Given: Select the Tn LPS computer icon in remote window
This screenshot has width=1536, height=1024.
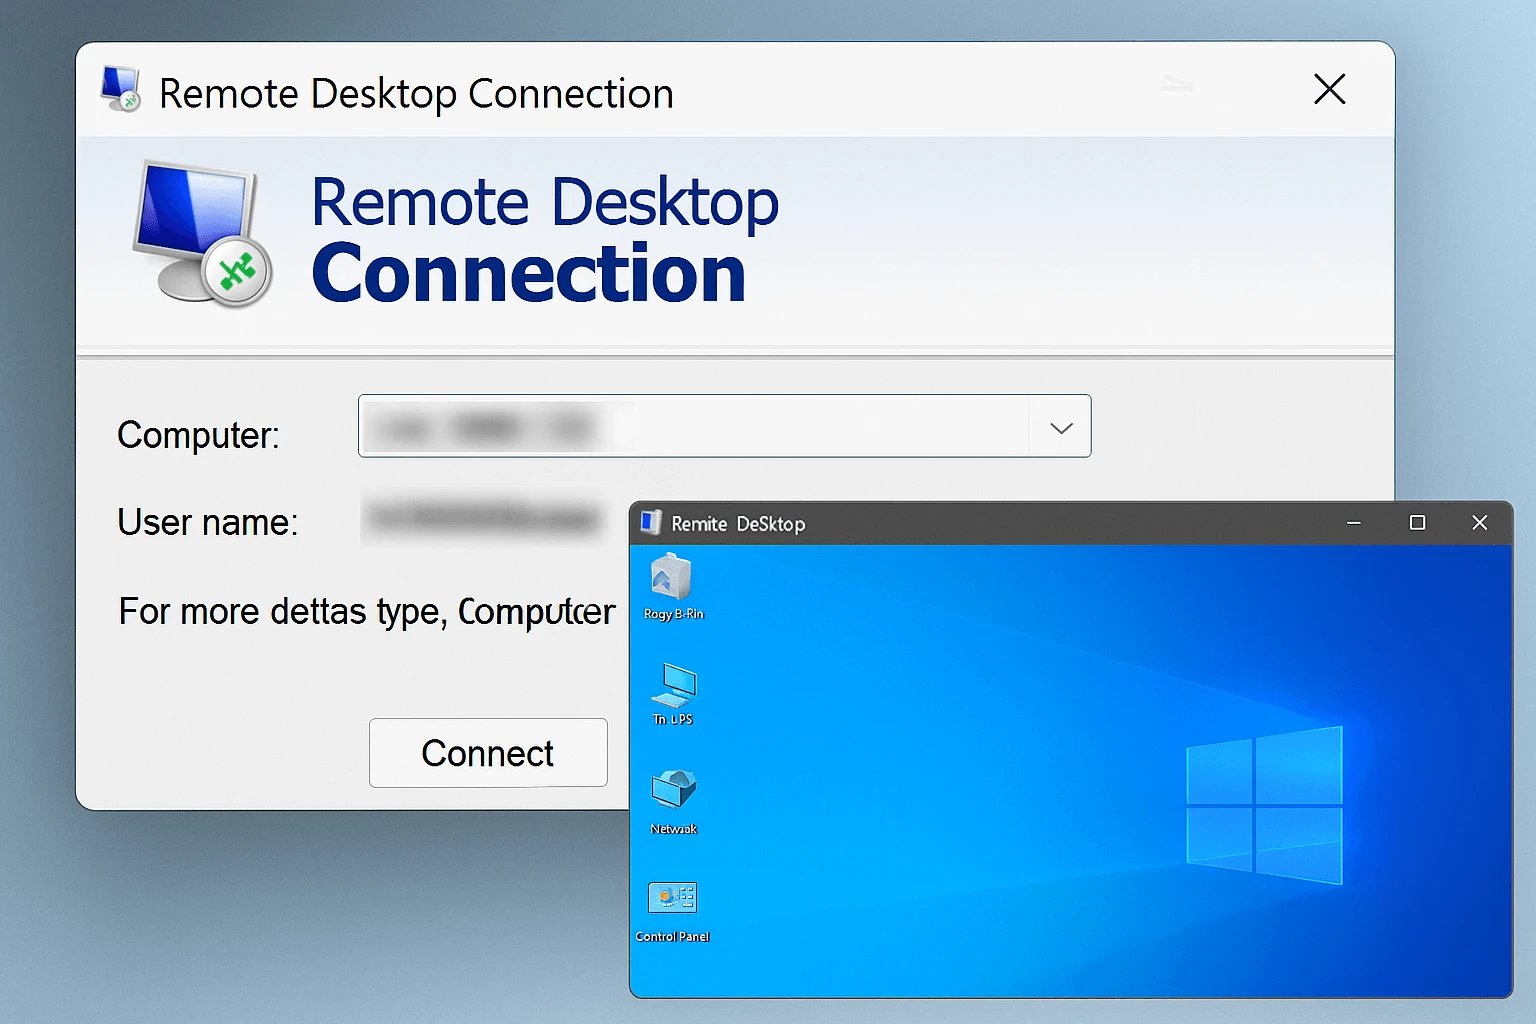Looking at the screenshot, I should point(673,694).
